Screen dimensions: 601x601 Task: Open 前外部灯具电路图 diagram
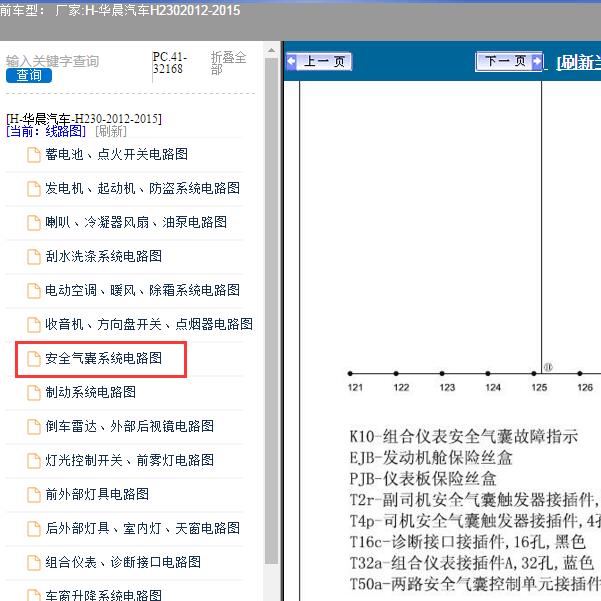pyautogui.click(x=97, y=494)
